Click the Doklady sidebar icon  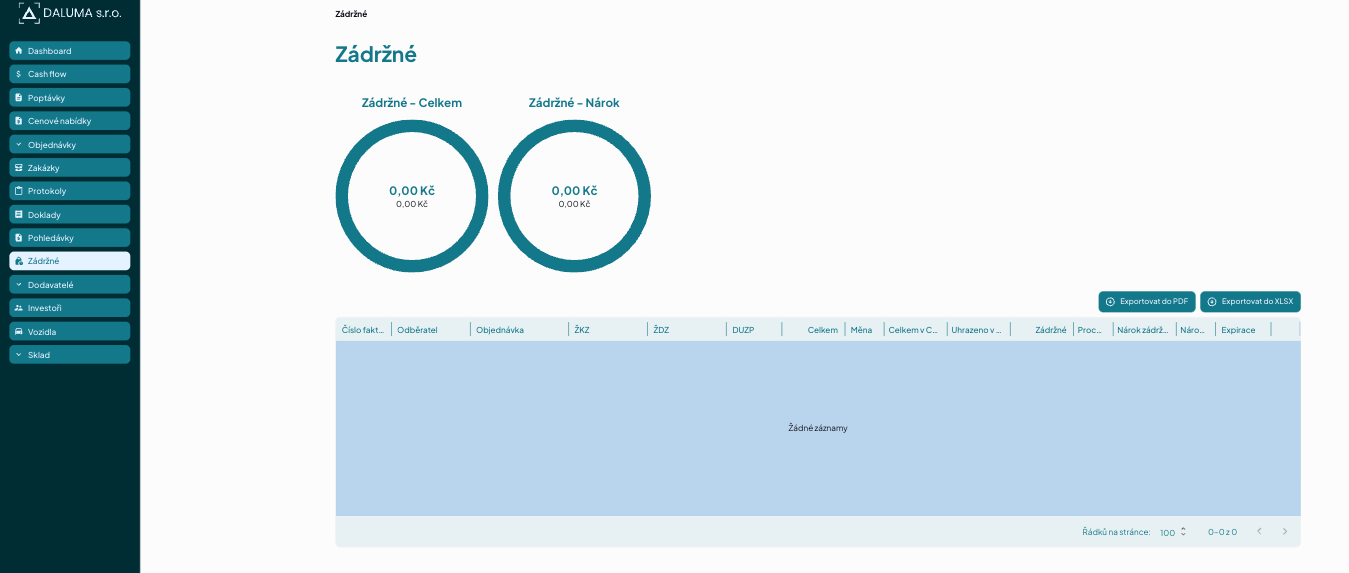pyautogui.click(x=18, y=214)
